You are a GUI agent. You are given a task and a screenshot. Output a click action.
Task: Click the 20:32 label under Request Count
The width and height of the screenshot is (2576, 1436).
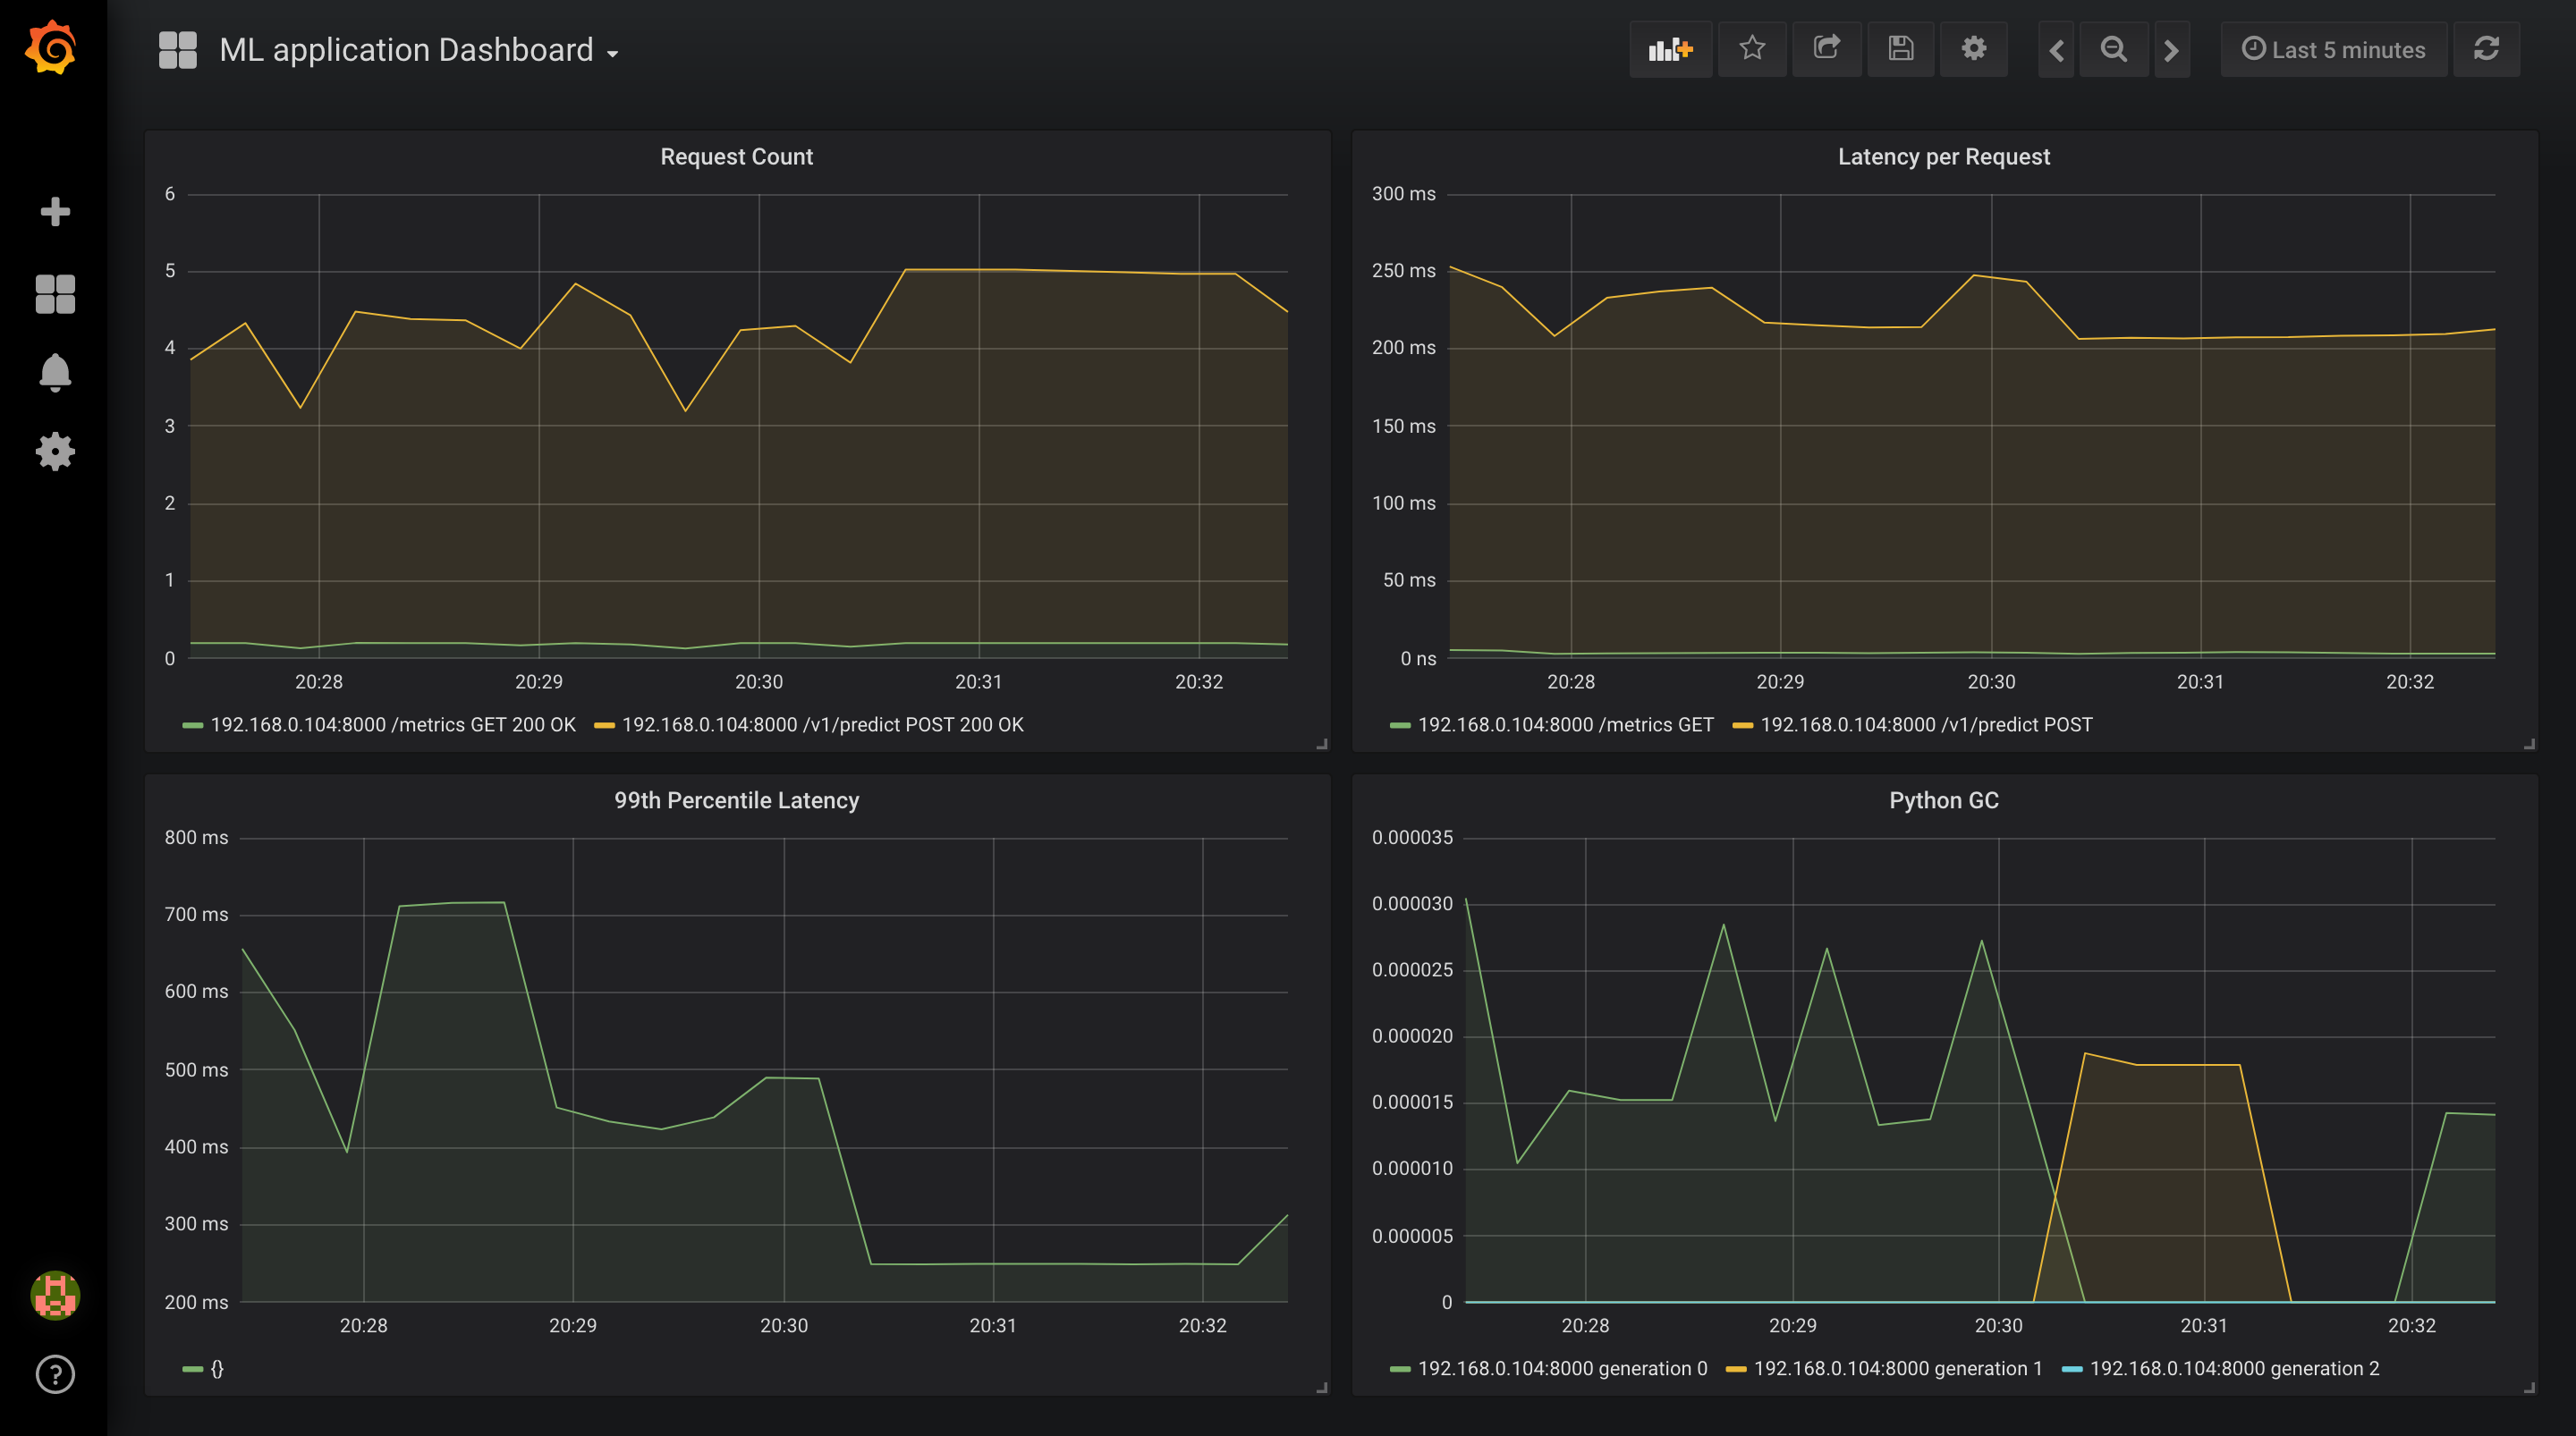click(1198, 682)
